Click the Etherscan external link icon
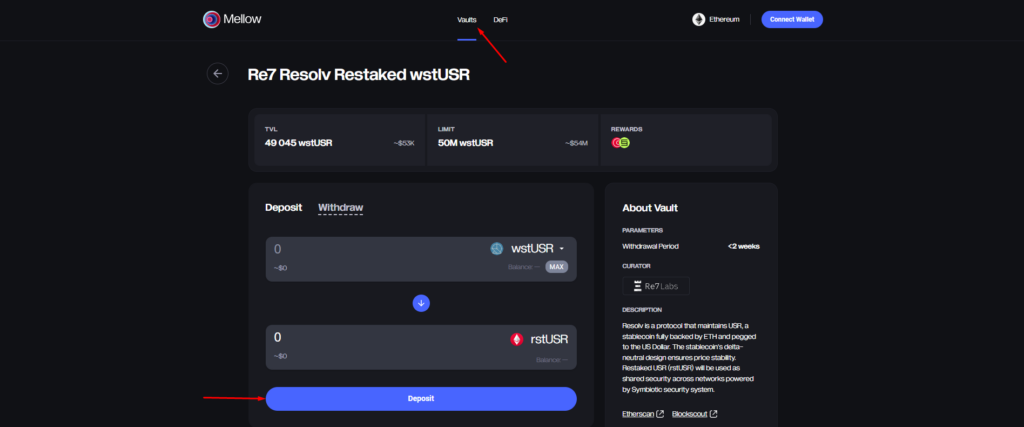Screen dimensions: 1024x427 [x=660, y=414]
